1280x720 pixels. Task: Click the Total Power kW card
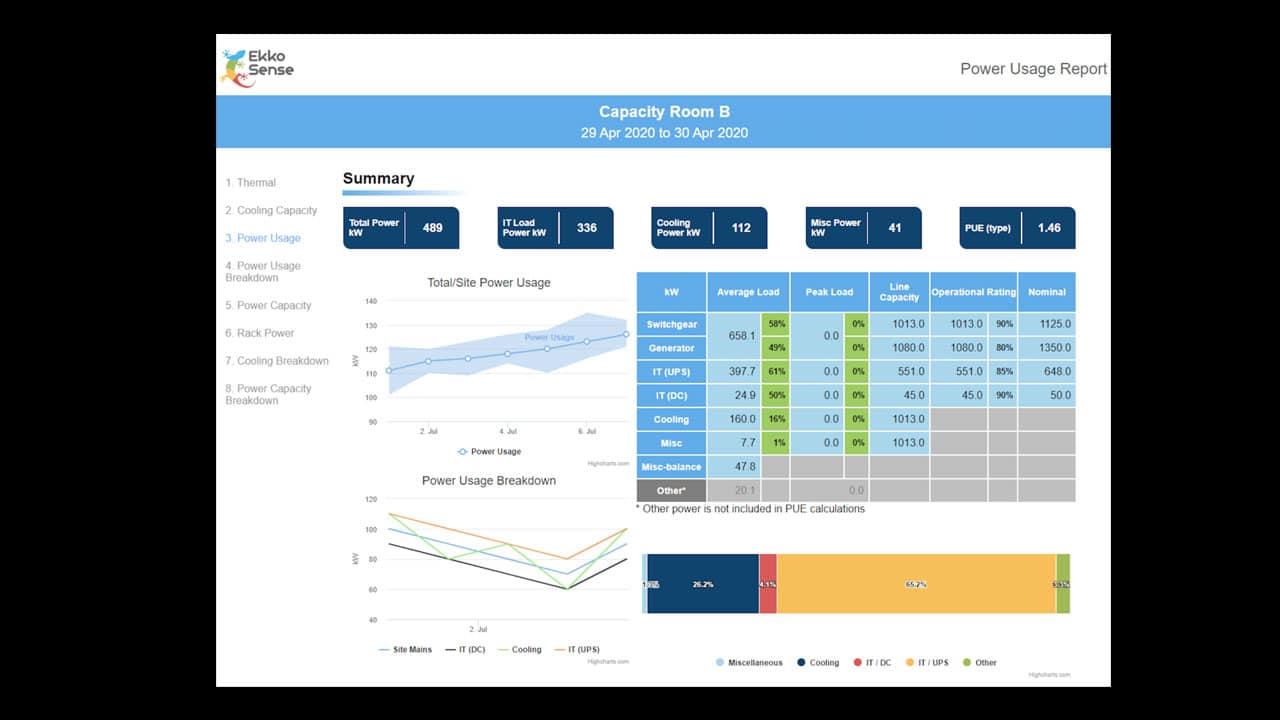401,228
